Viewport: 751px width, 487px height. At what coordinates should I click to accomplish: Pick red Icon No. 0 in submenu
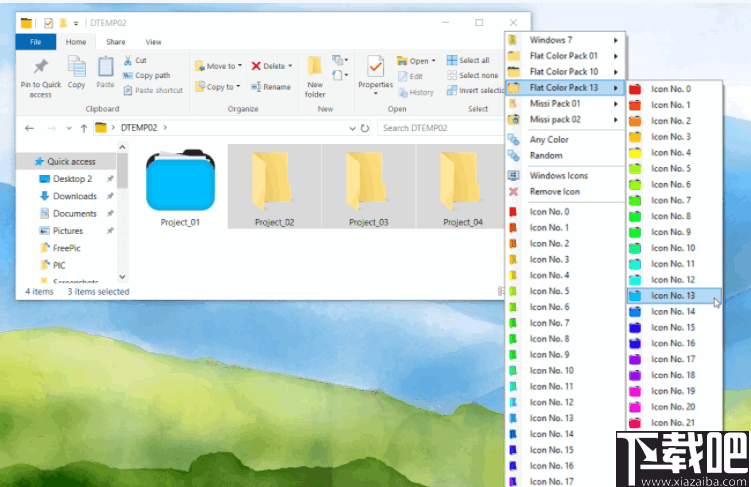(674, 89)
